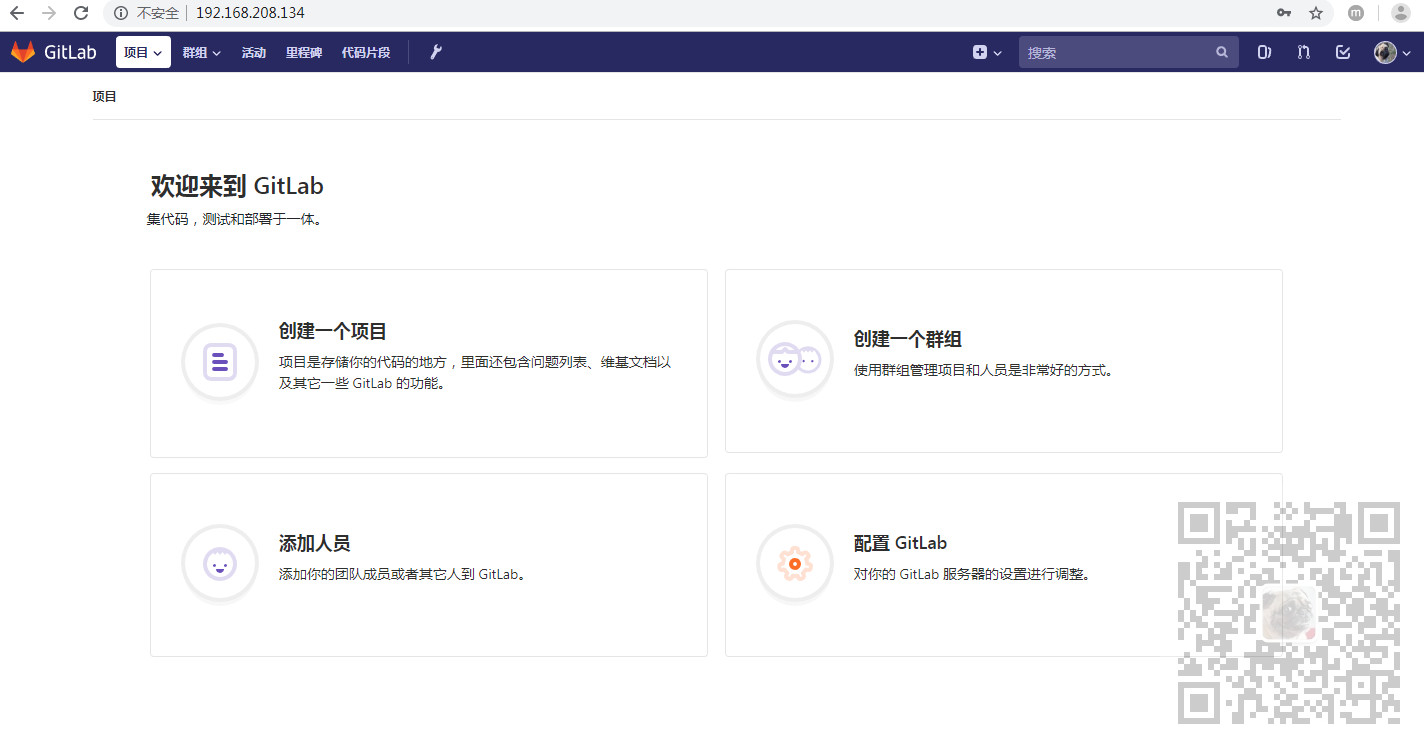This screenshot has height=752, width=1424.
Task: Expand the user avatar dropdown arrow
Action: [x=1406, y=53]
